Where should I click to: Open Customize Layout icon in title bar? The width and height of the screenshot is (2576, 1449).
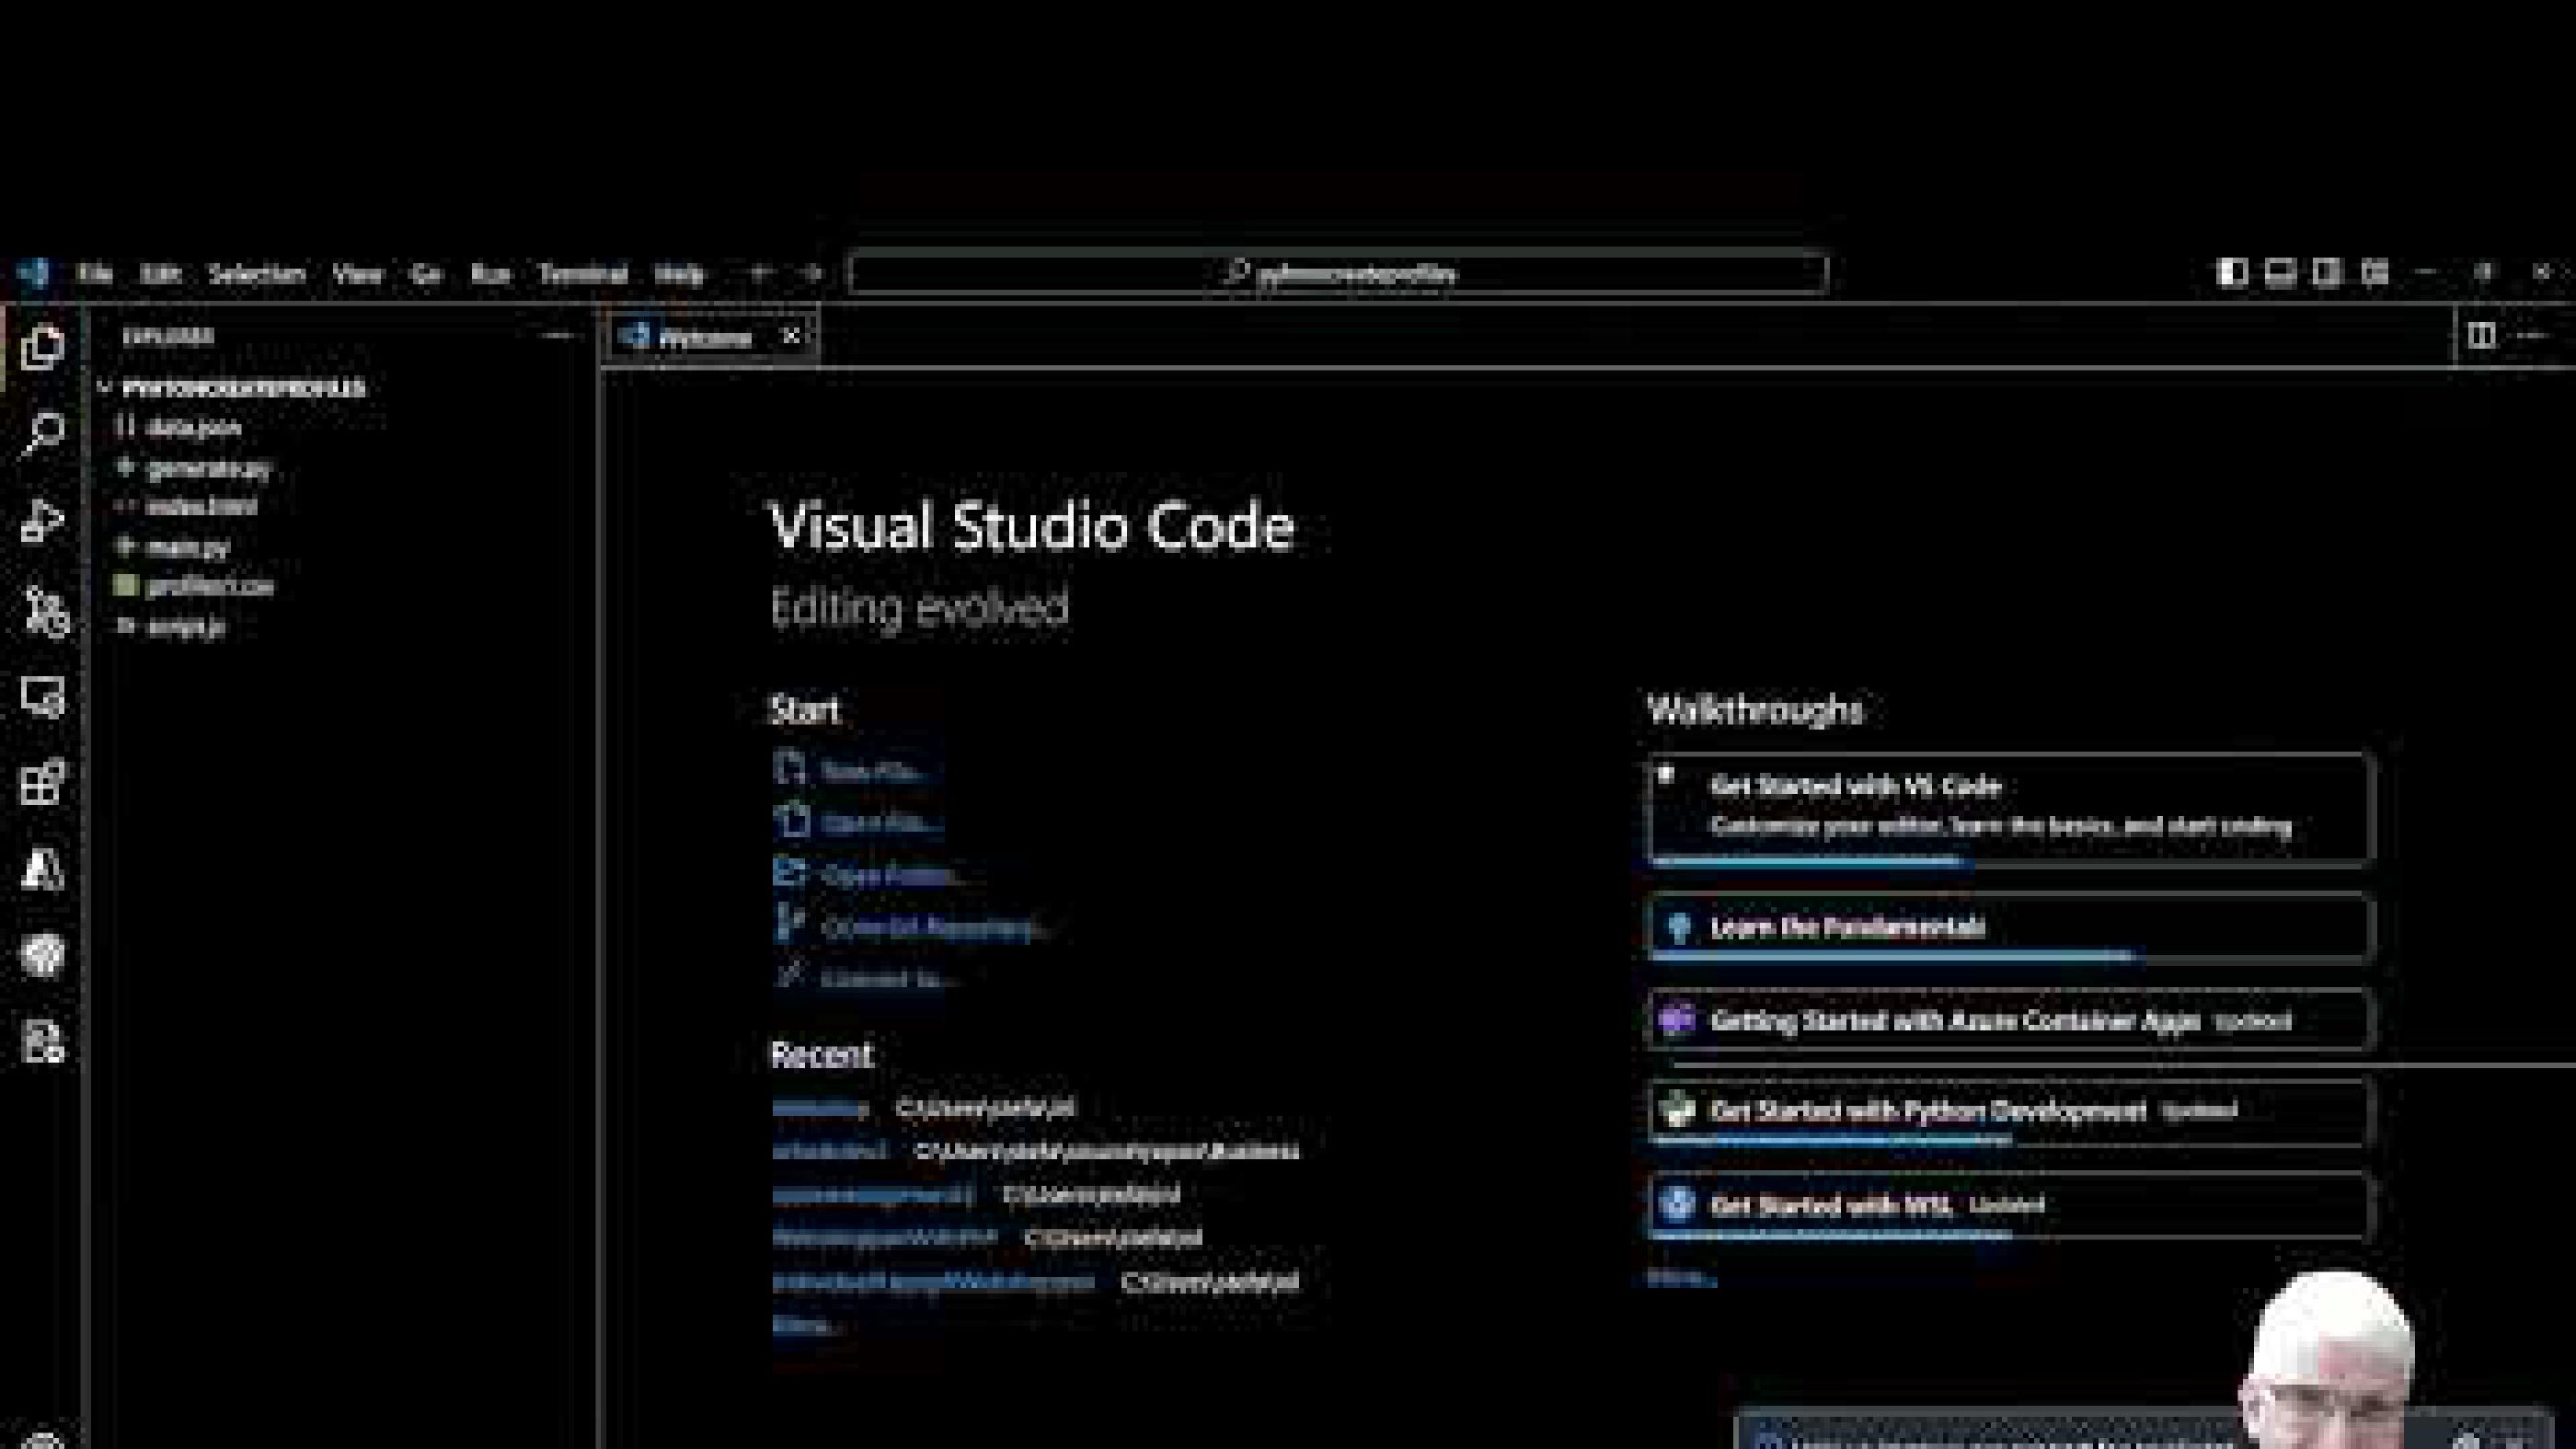coord(2375,273)
